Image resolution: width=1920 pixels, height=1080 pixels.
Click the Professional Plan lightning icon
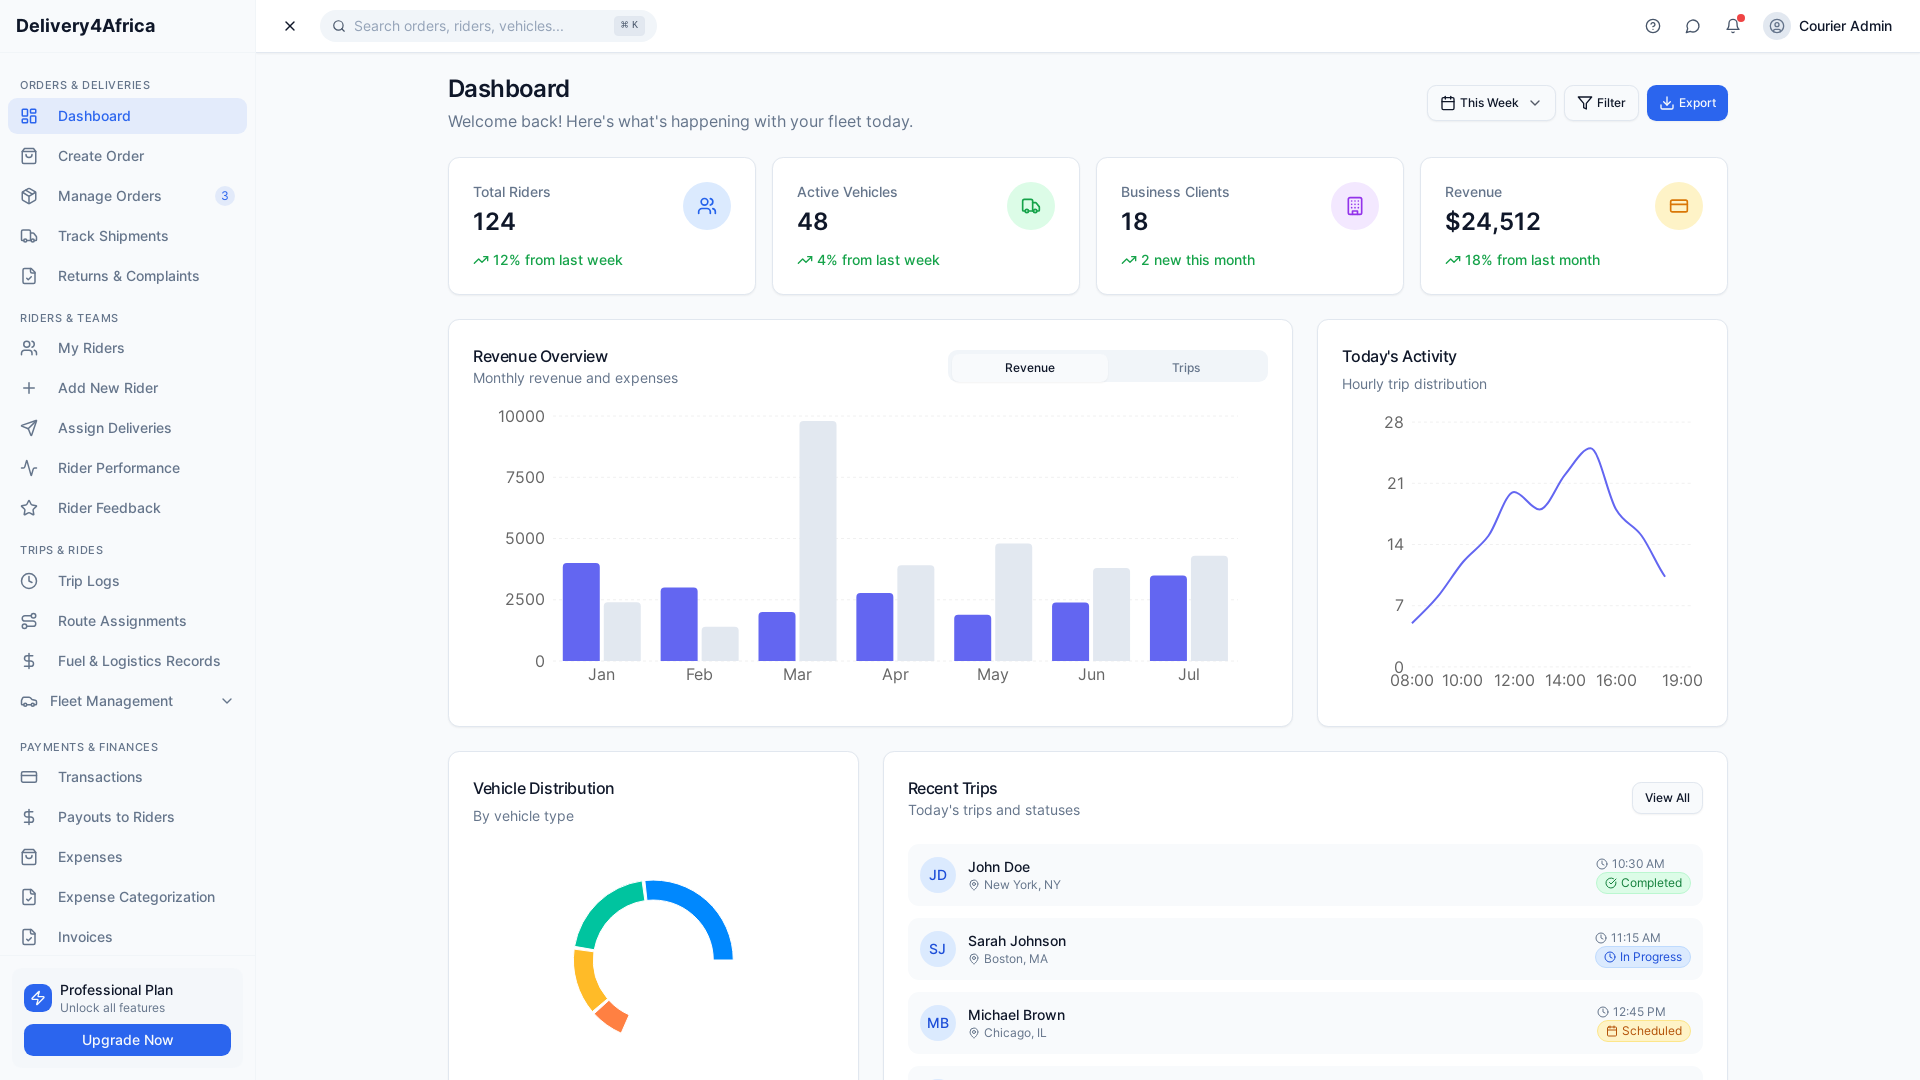(x=38, y=998)
